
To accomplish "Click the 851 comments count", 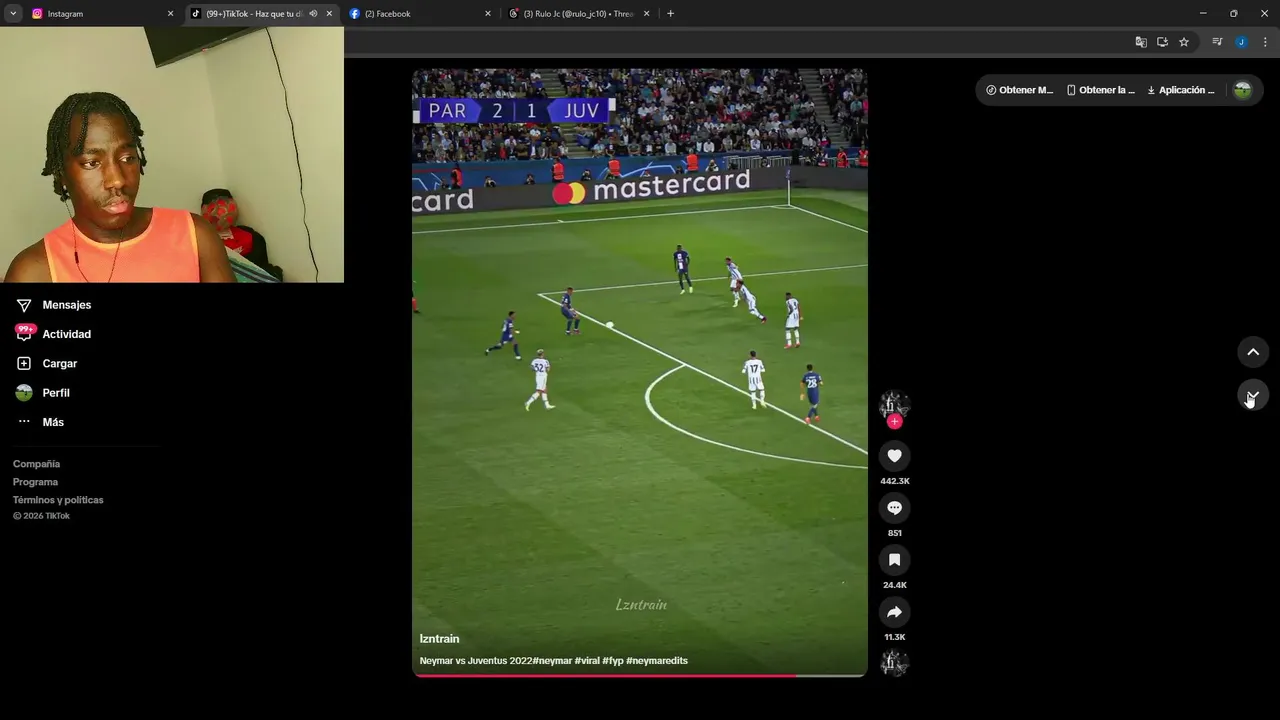I will [894, 533].
